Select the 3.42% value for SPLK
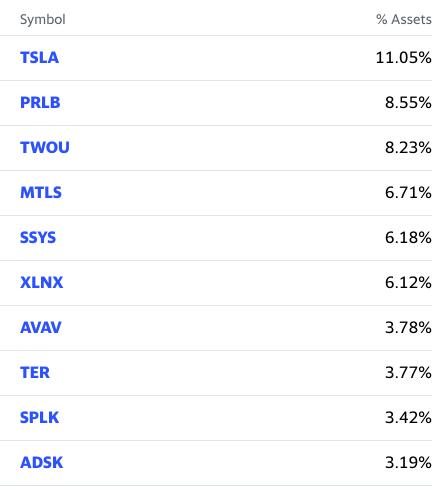447x486 pixels. (408, 418)
